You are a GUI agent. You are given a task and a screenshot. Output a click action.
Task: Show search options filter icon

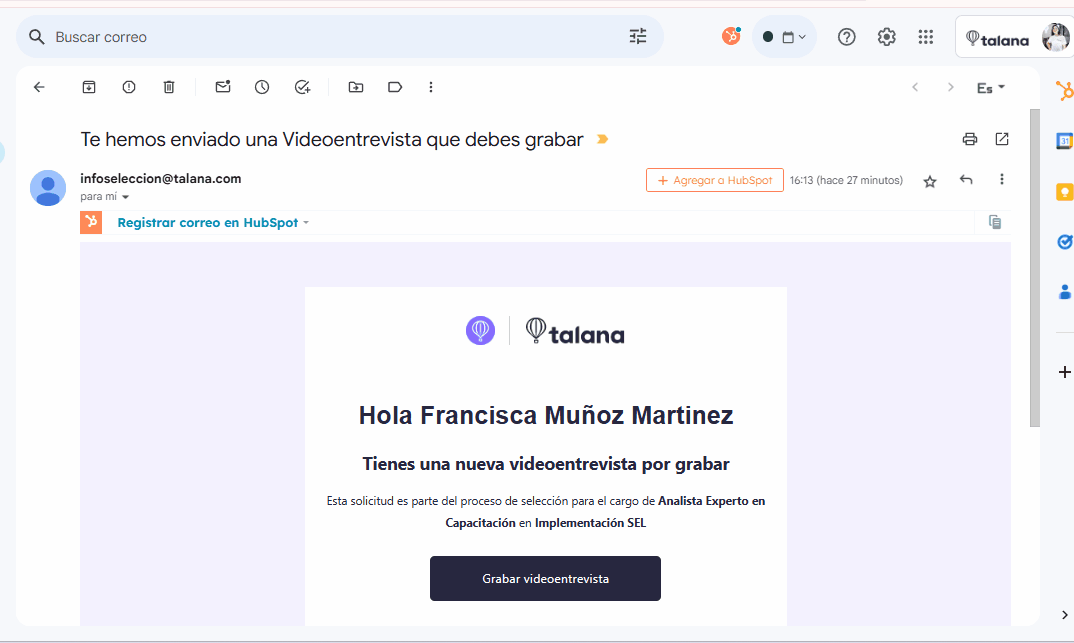638,36
